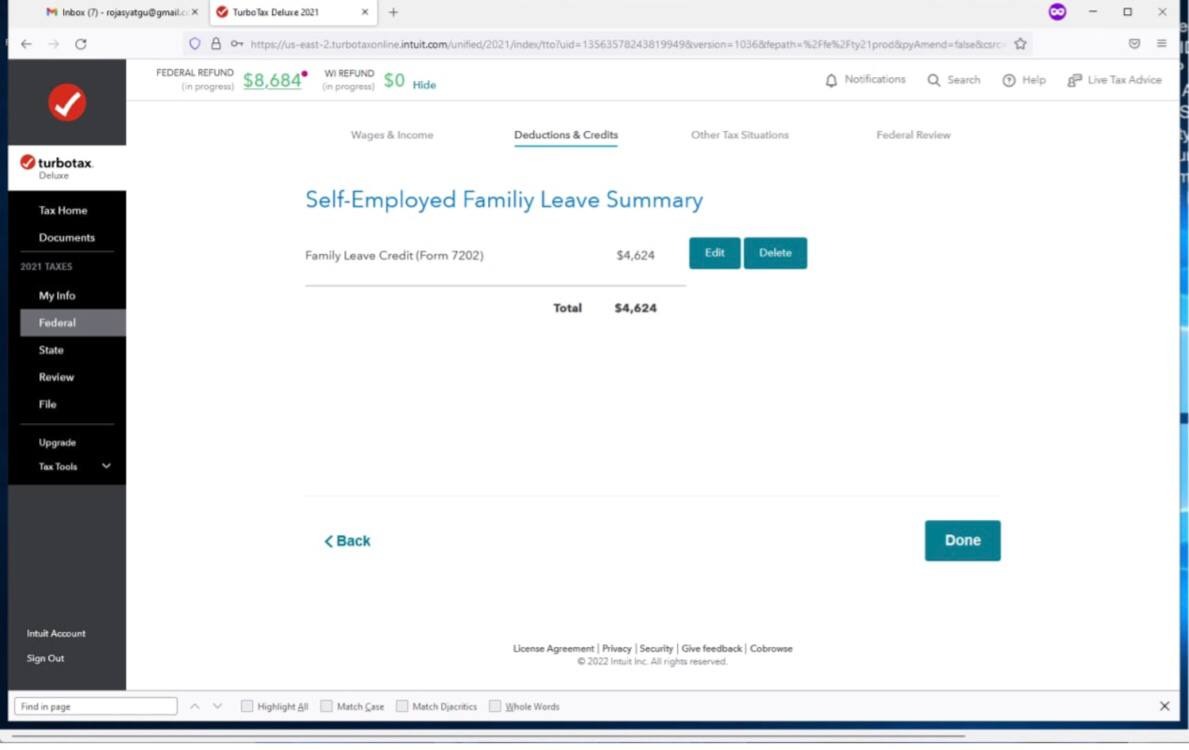Screen dimensions: 1189x750
Task: Open the Privacy footer link
Action: point(616,648)
